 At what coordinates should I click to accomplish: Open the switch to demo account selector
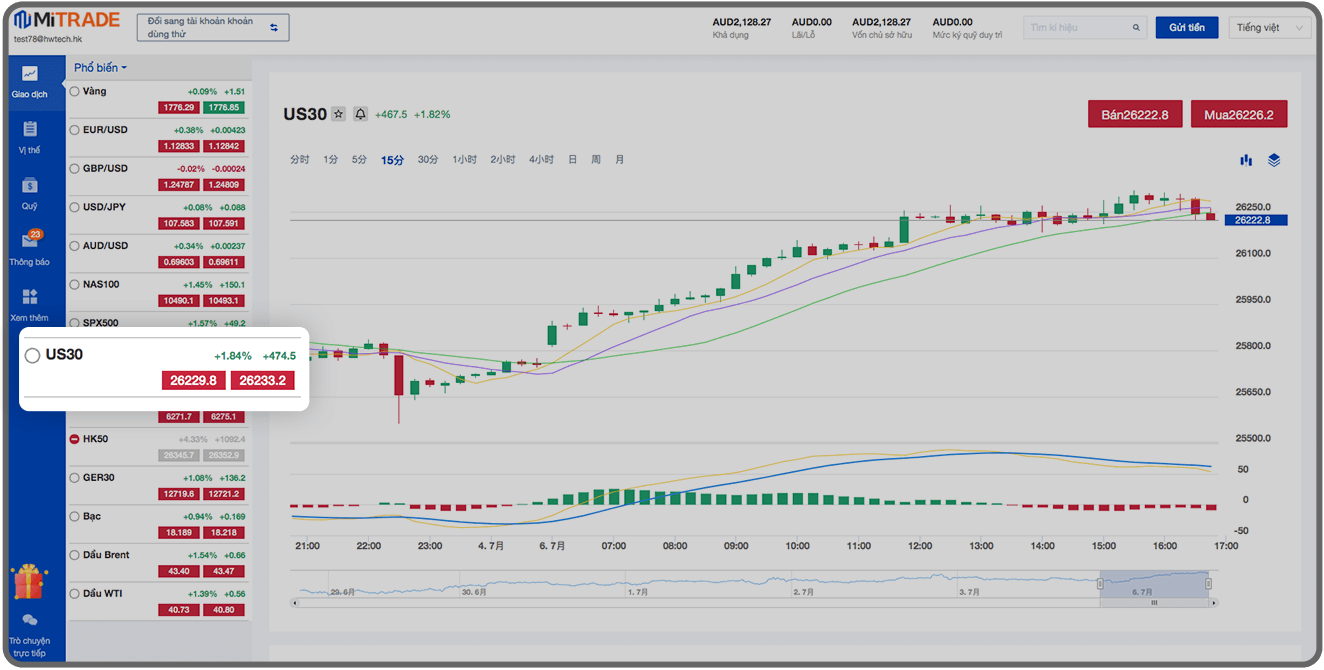212,28
